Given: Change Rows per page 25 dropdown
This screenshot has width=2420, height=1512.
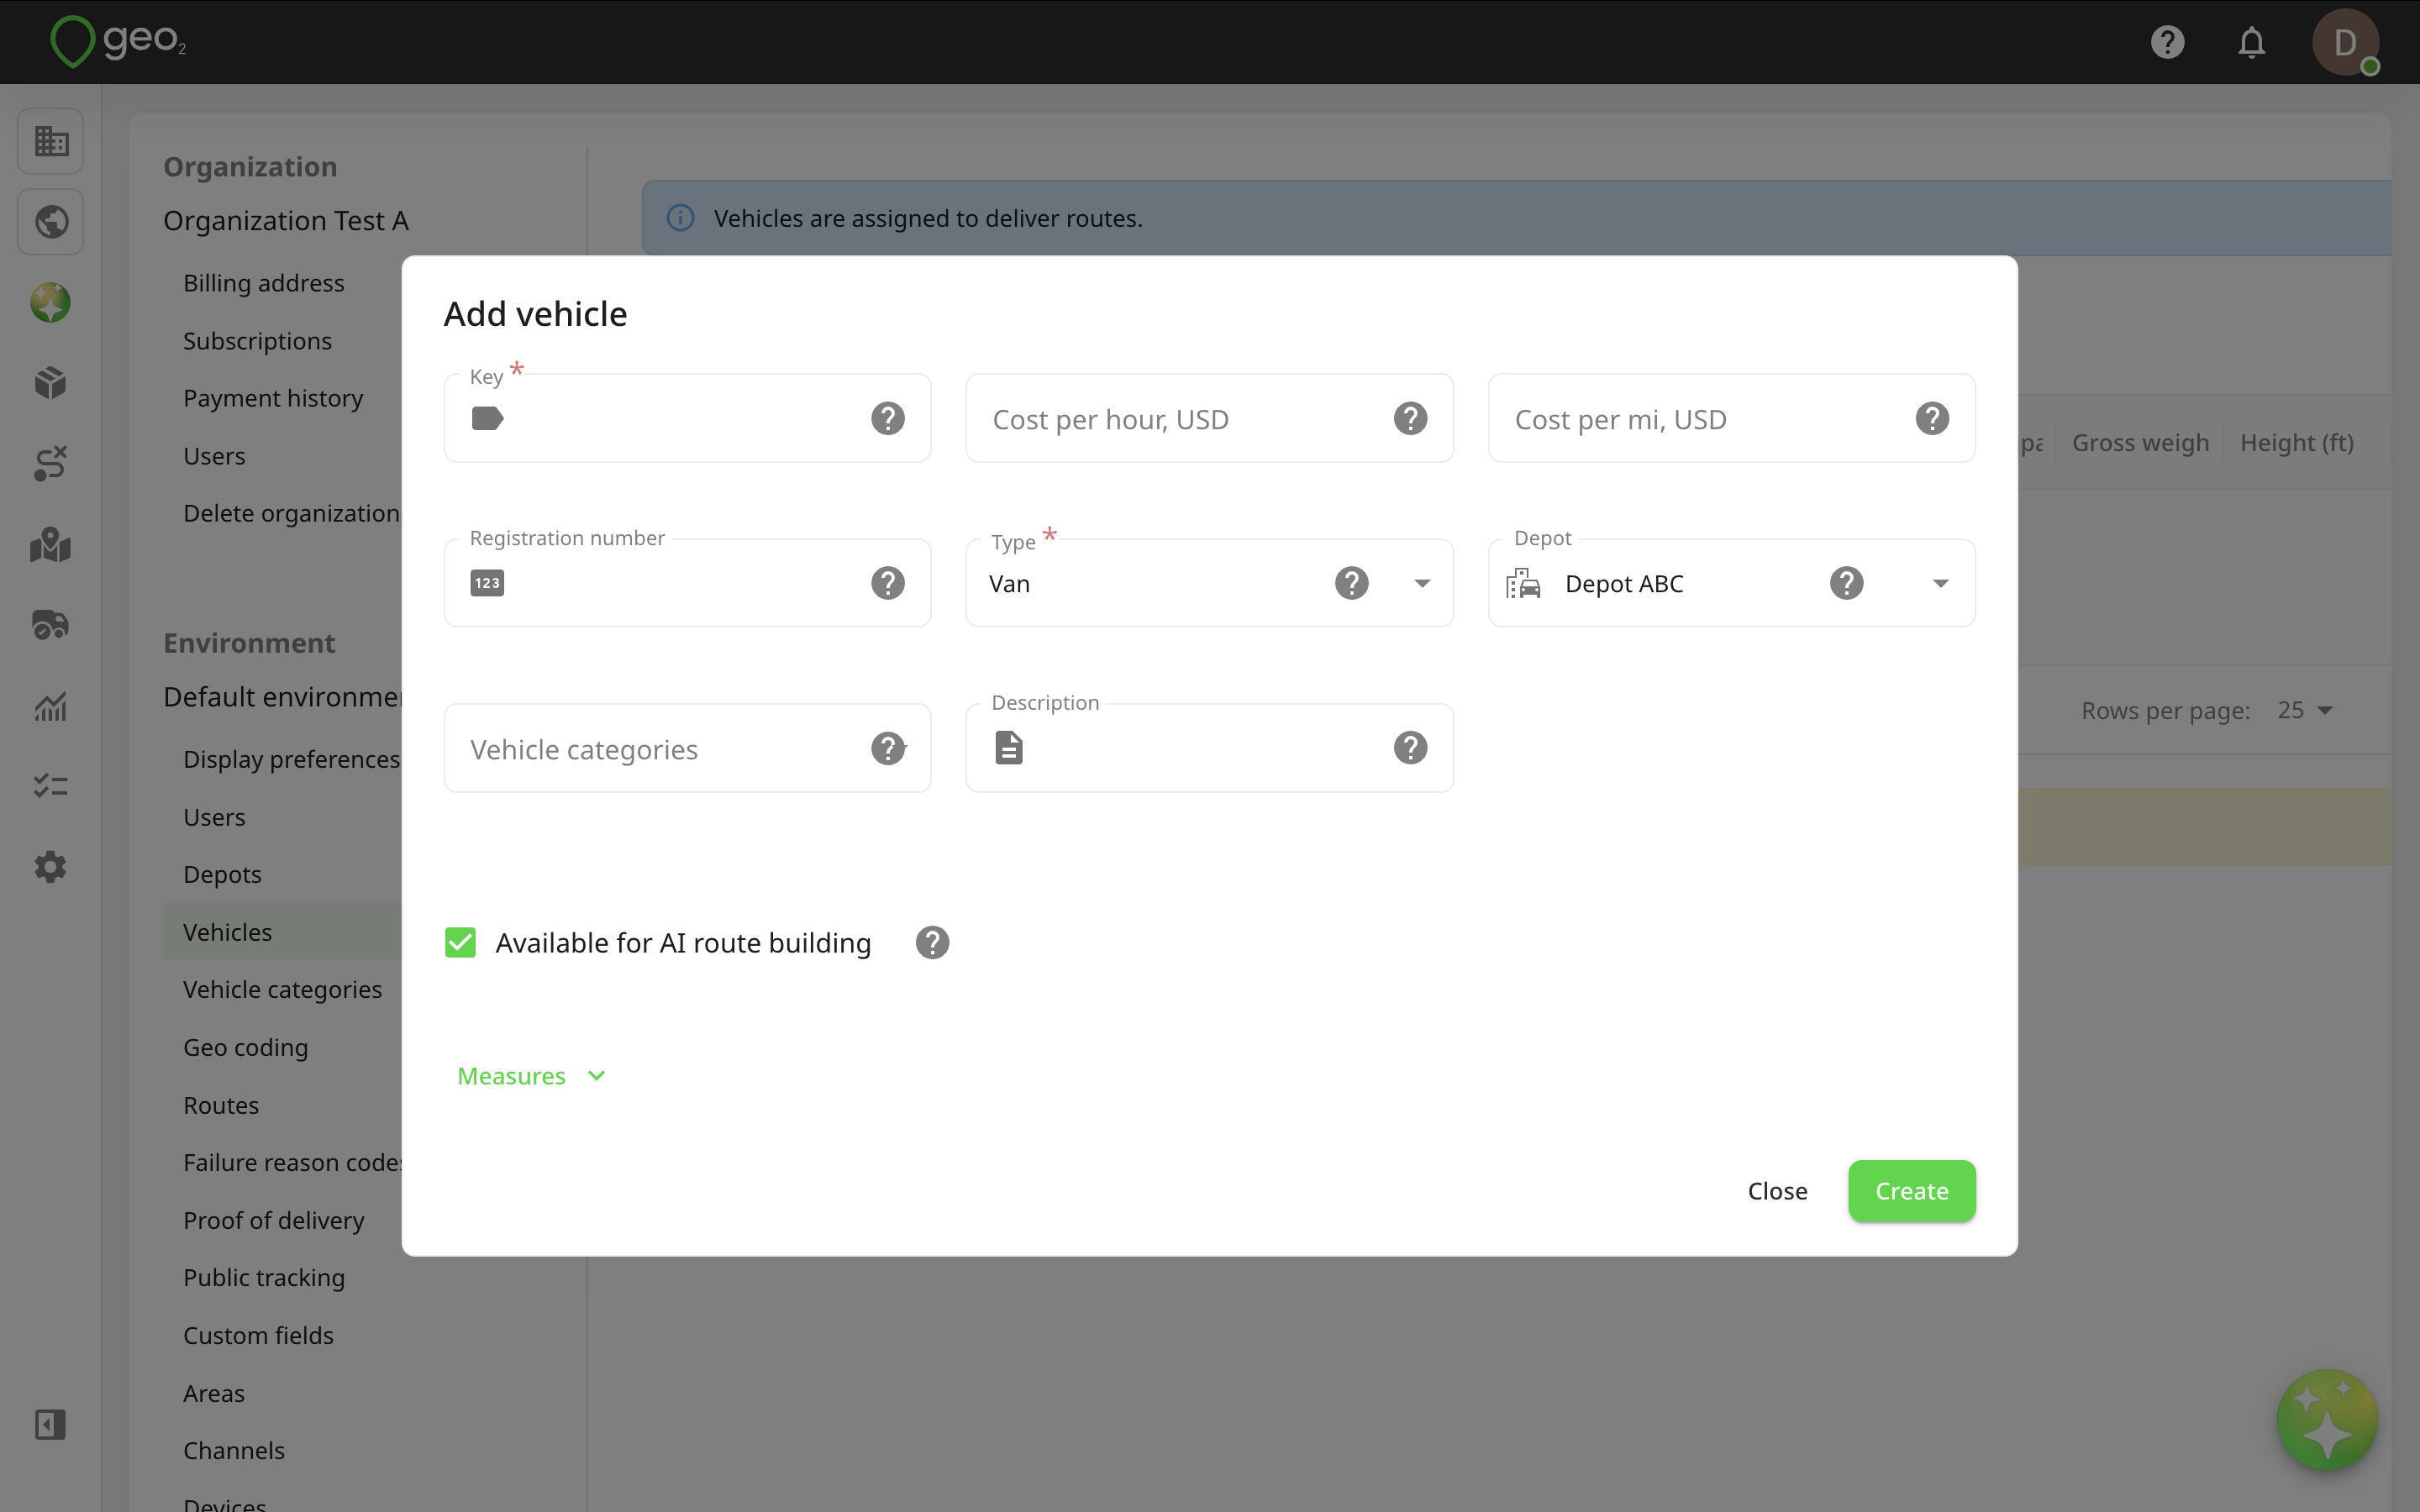Looking at the screenshot, I should [x=2305, y=710].
